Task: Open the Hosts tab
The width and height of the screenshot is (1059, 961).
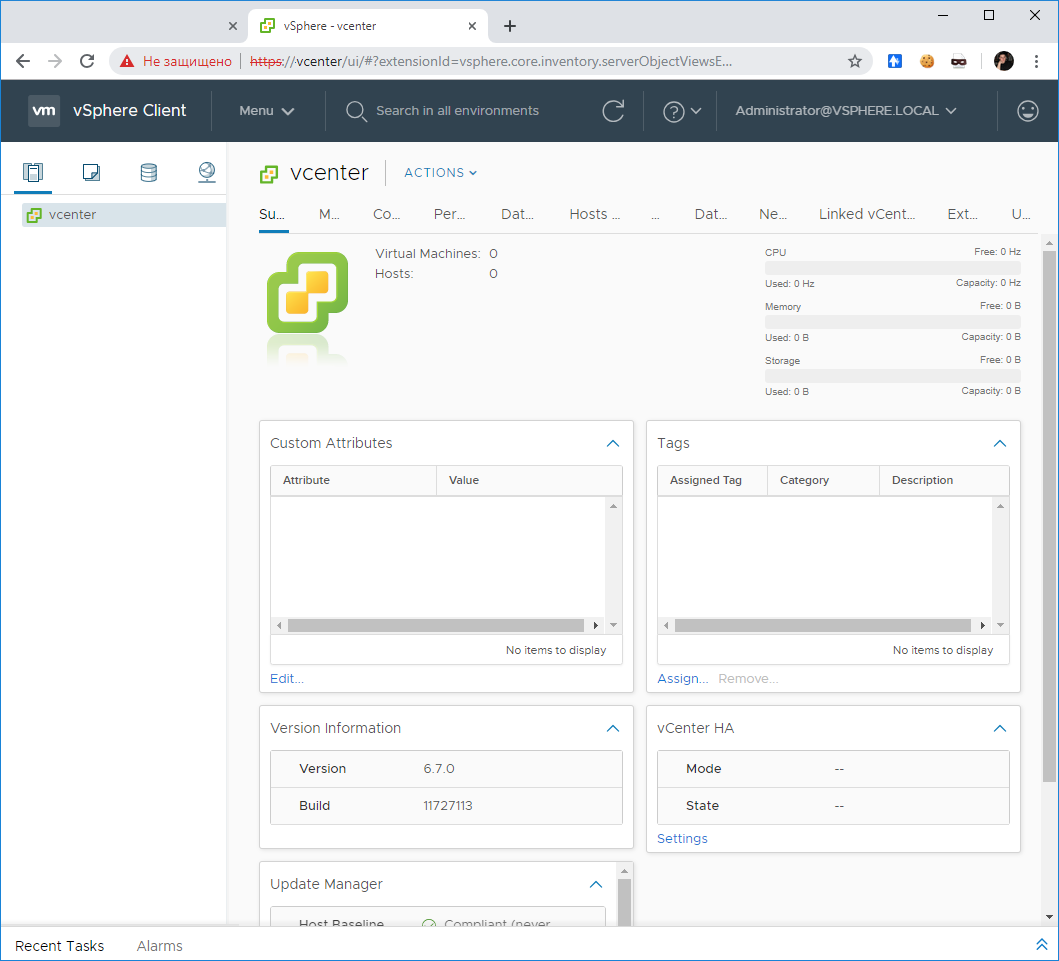Action: [594, 215]
